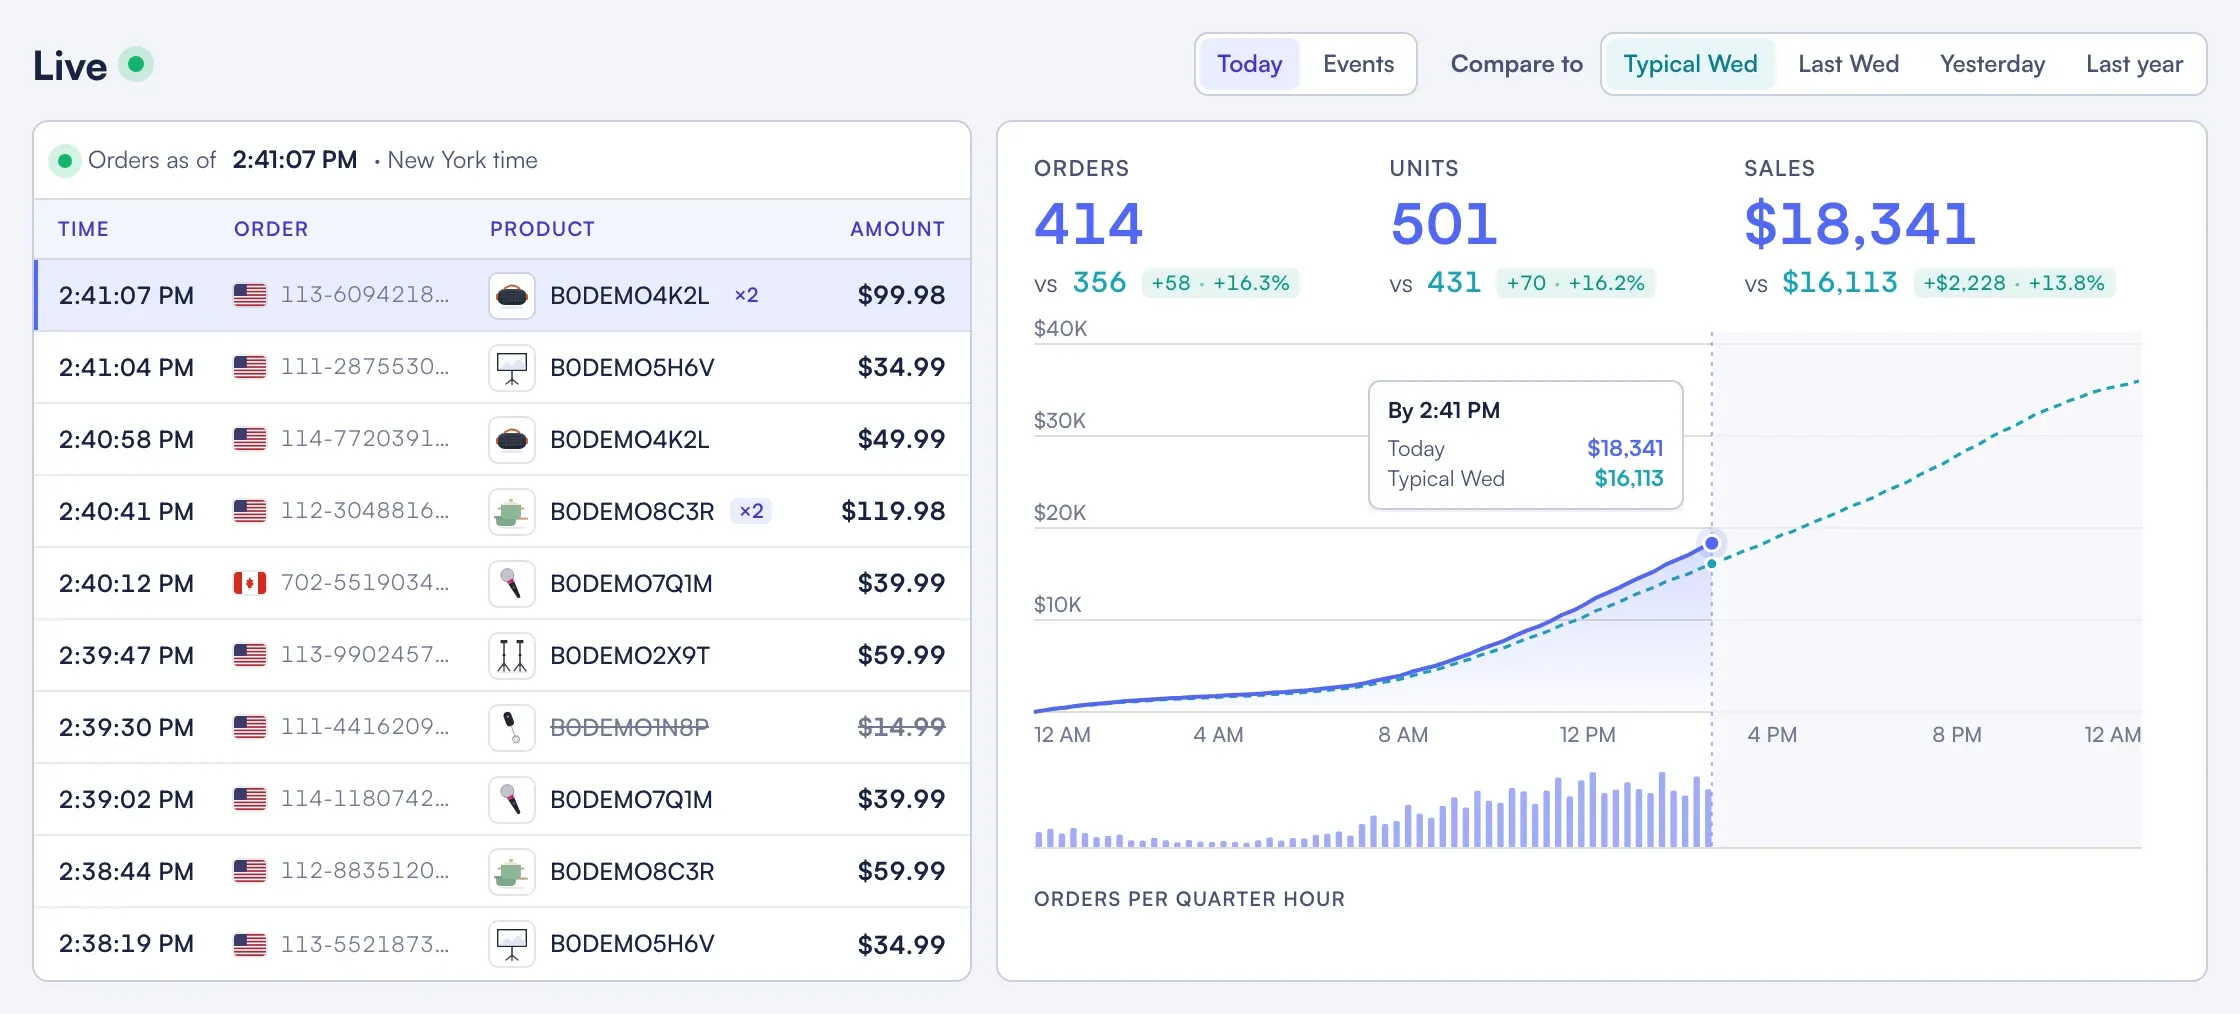Switch to the Today view
This screenshot has width=2240, height=1014.
point(1249,64)
